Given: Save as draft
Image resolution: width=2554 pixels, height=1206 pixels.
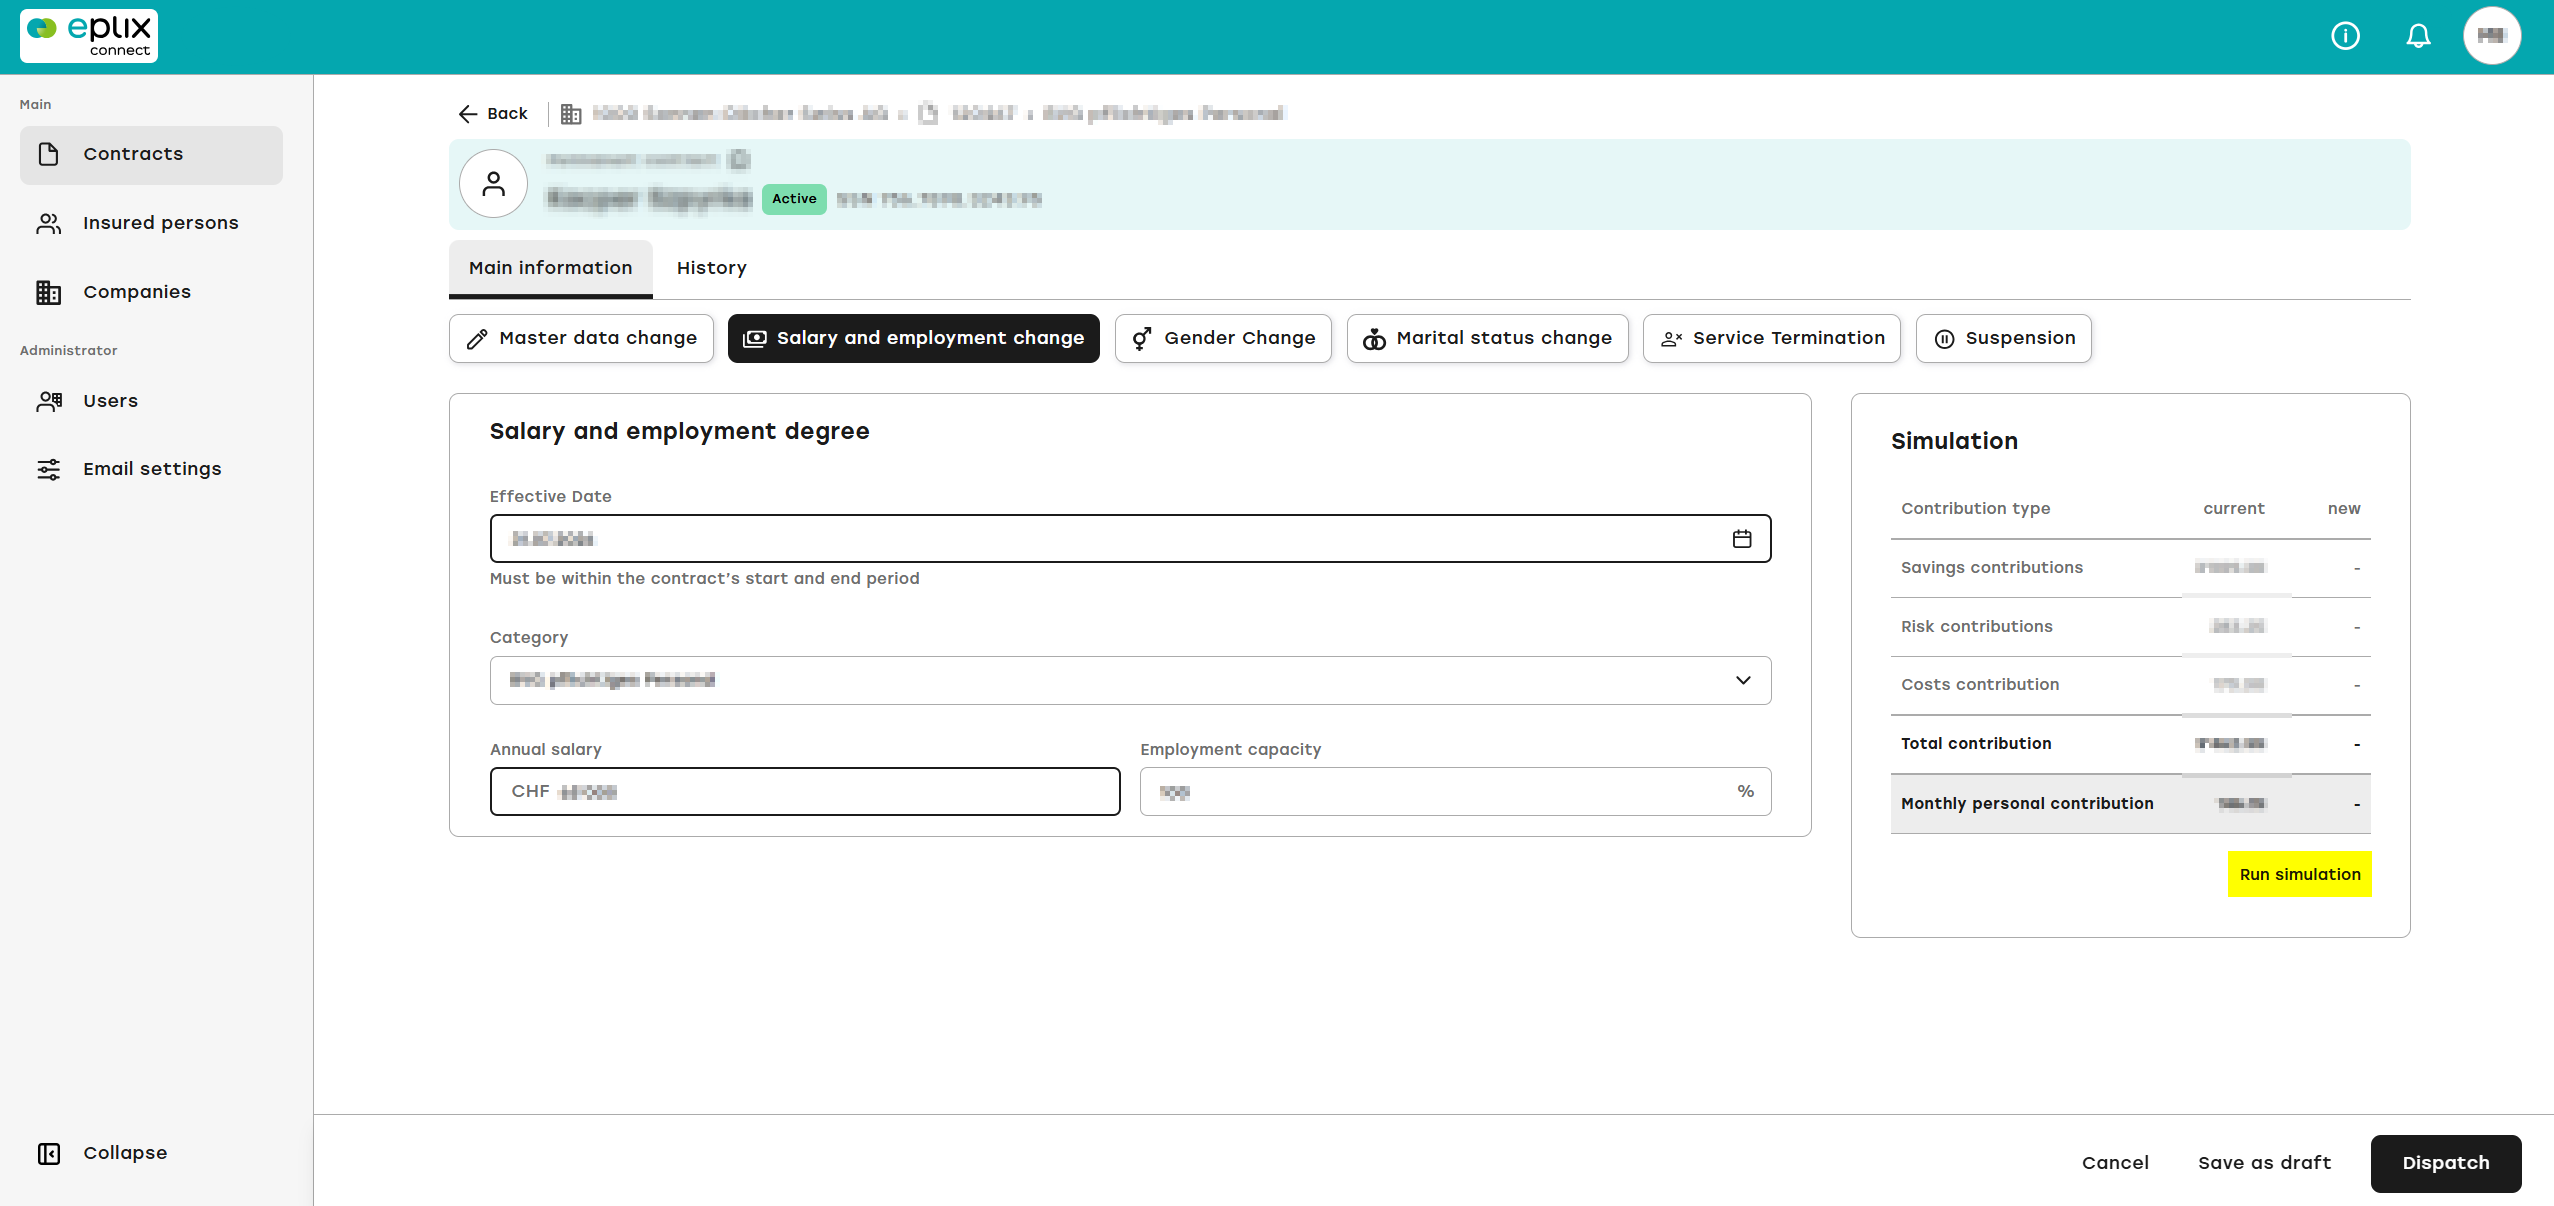Looking at the screenshot, I should [2264, 1163].
